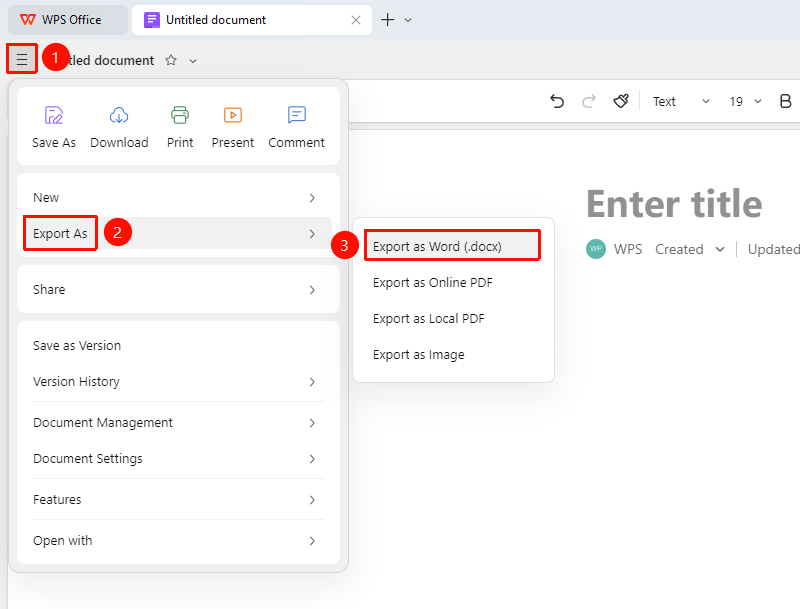
Task: Click the Enter title field
Action: 674,204
